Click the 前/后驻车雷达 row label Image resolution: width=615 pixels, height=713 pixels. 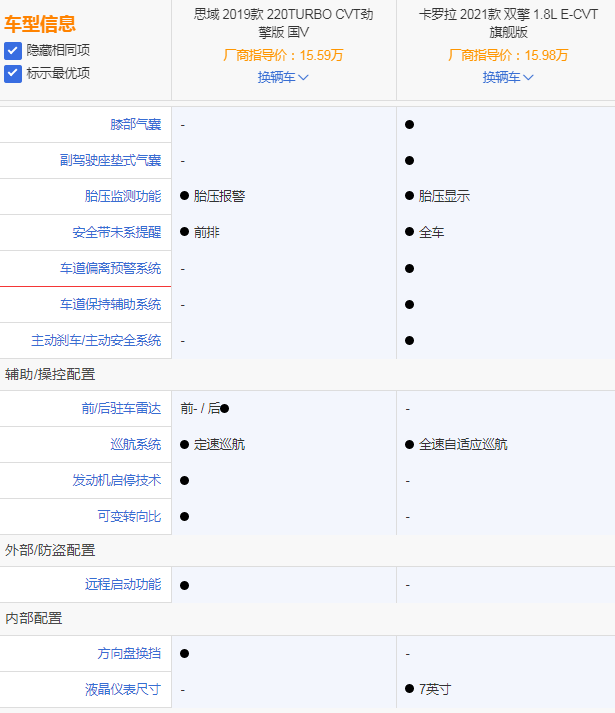tap(121, 409)
